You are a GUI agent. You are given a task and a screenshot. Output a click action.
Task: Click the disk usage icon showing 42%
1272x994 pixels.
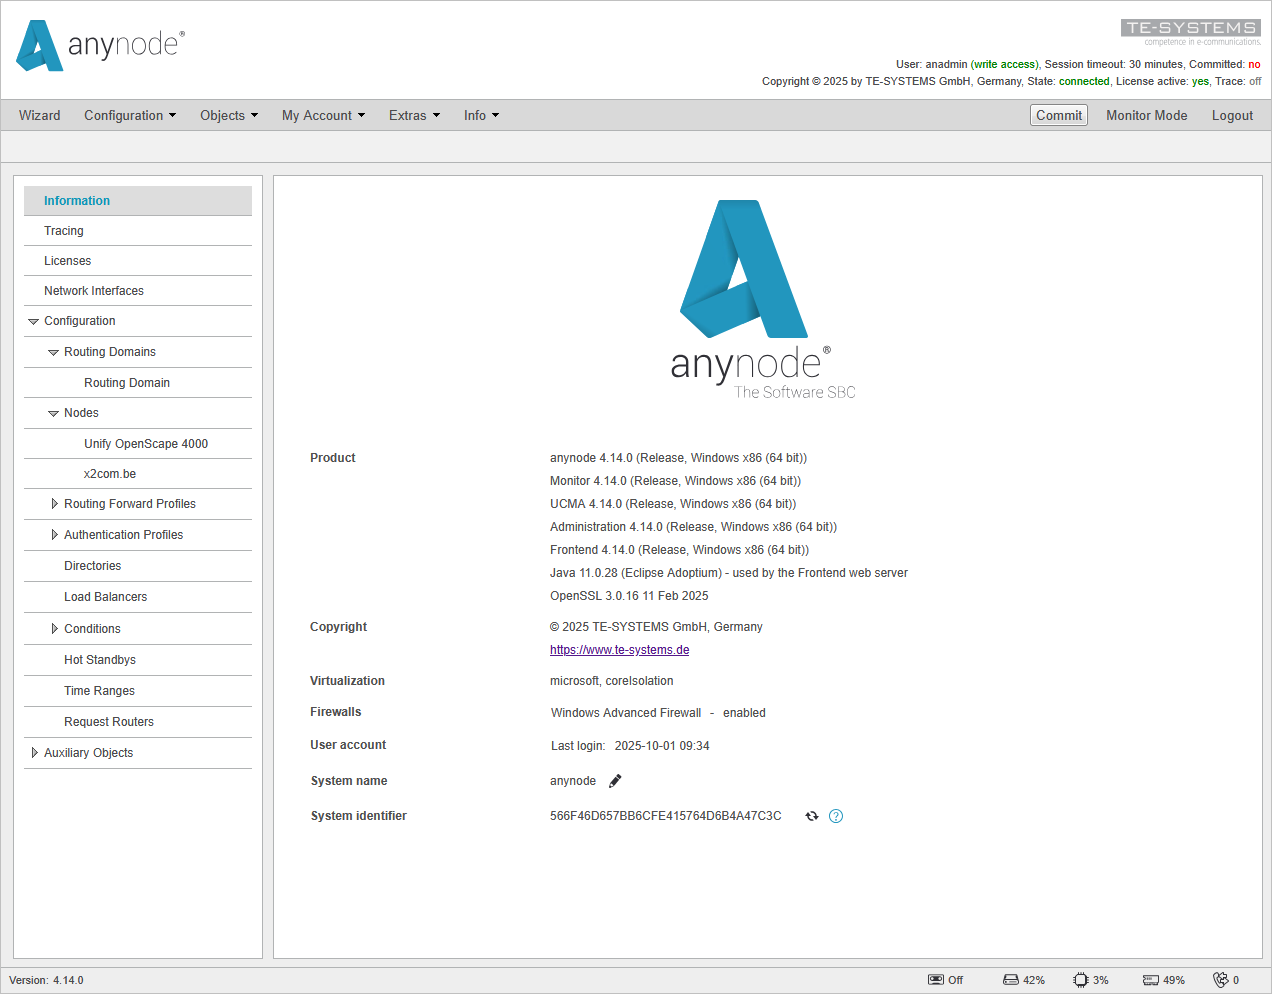coord(1010,980)
